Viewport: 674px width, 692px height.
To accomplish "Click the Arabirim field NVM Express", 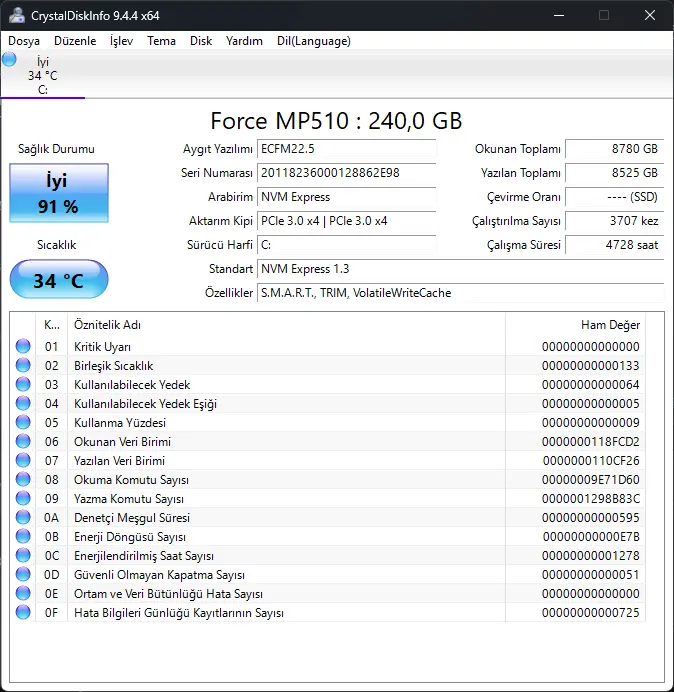I will (x=346, y=197).
